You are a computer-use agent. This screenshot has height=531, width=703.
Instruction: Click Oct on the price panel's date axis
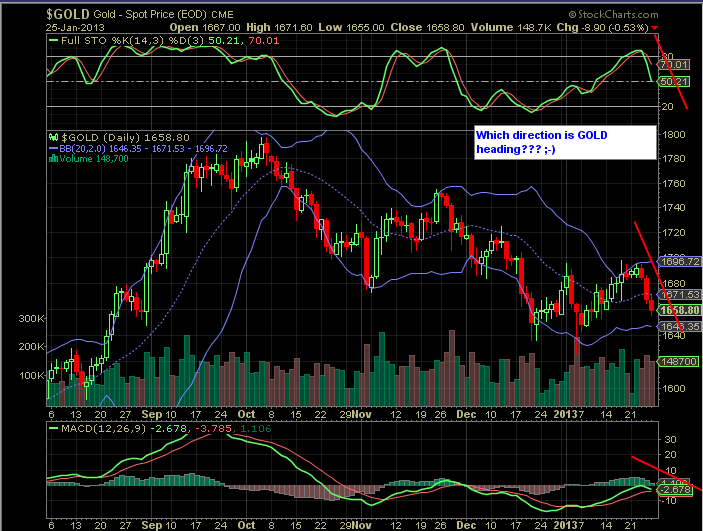click(x=247, y=414)
